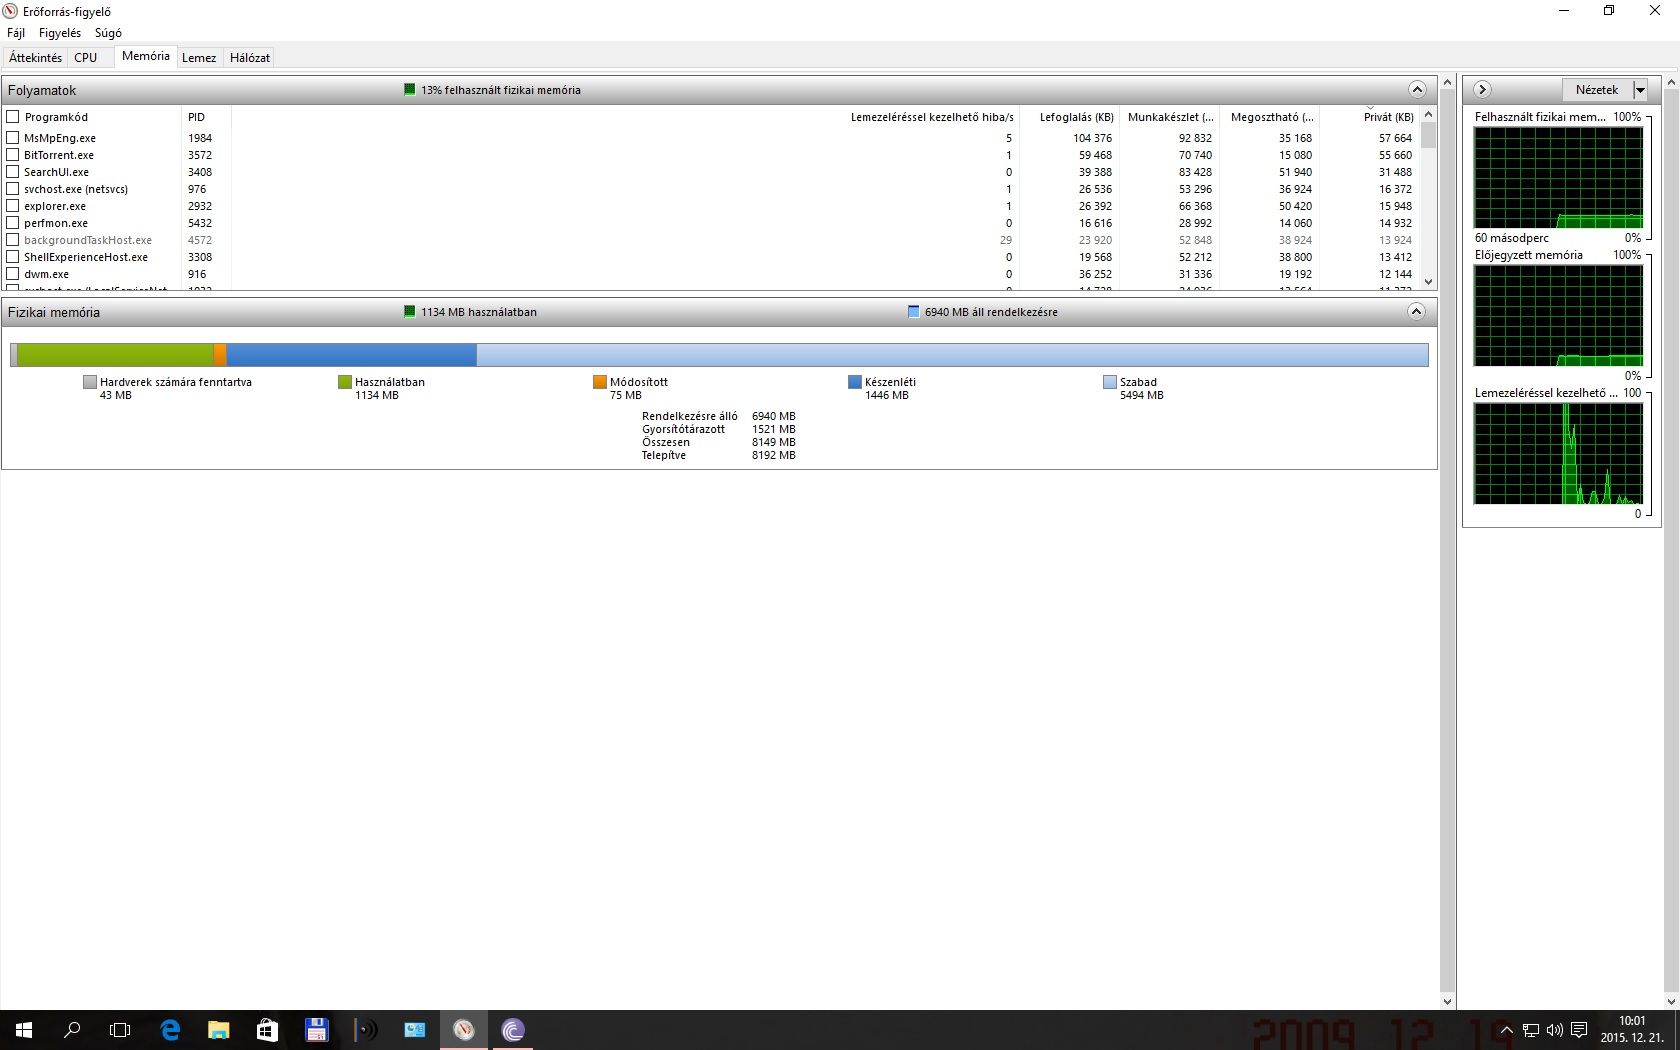The width and height of the screenshot is (1680, 1050).
Task: Sort by Privát (KB) column
Action: (x=1370, y=117)
